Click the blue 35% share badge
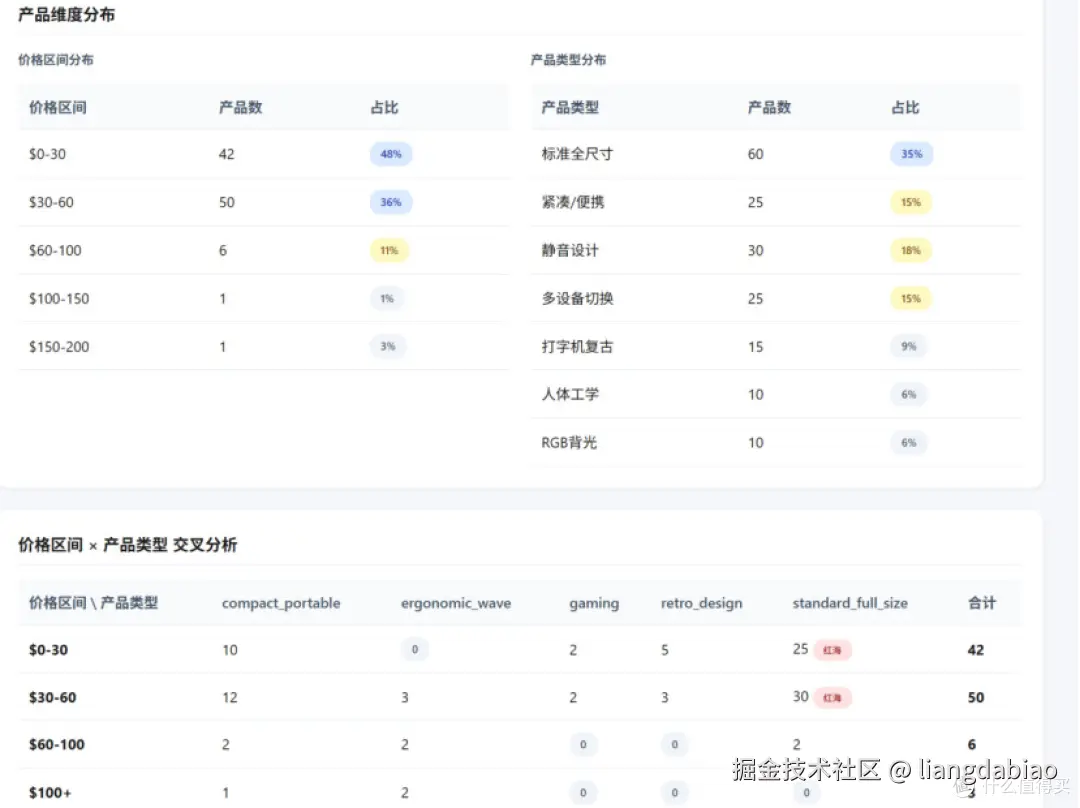Viewport: 1080px width, 808px height. coord(911,154)
